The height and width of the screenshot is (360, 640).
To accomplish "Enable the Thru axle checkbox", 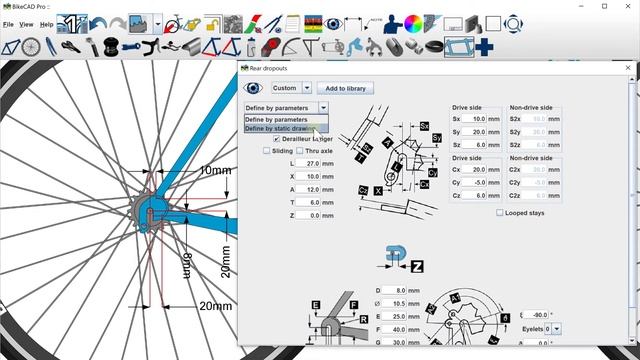I will pyautogui.click(x=300, y=151).
